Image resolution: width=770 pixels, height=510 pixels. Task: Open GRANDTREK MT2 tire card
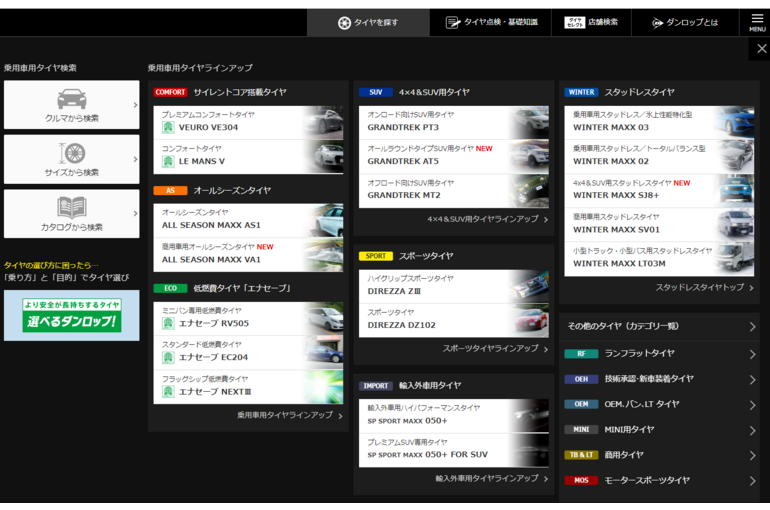point(454,191)
